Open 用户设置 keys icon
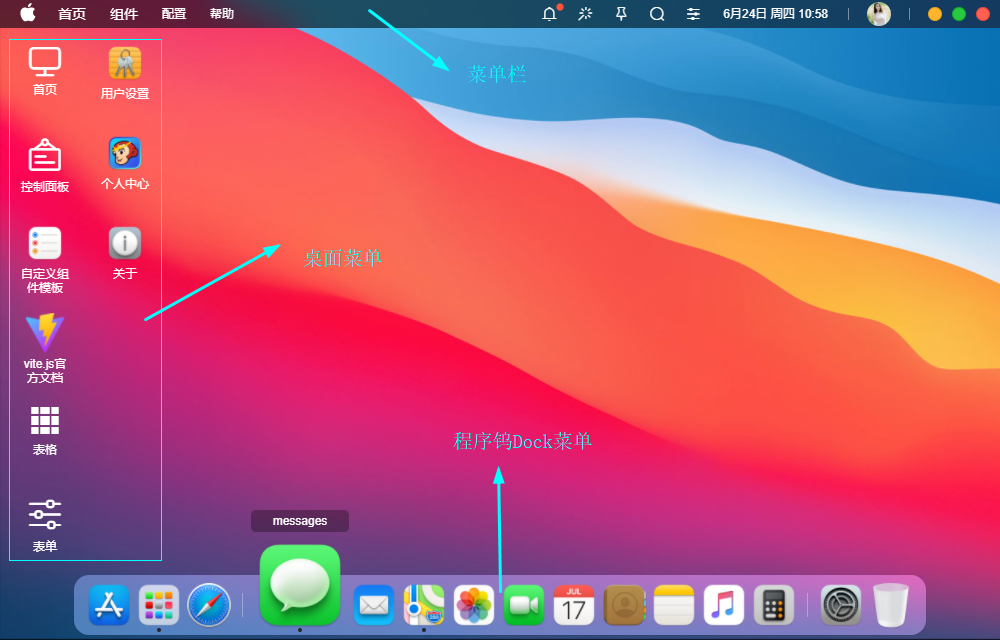This screenshot has height=640, width=1000. tap(125, 73)
